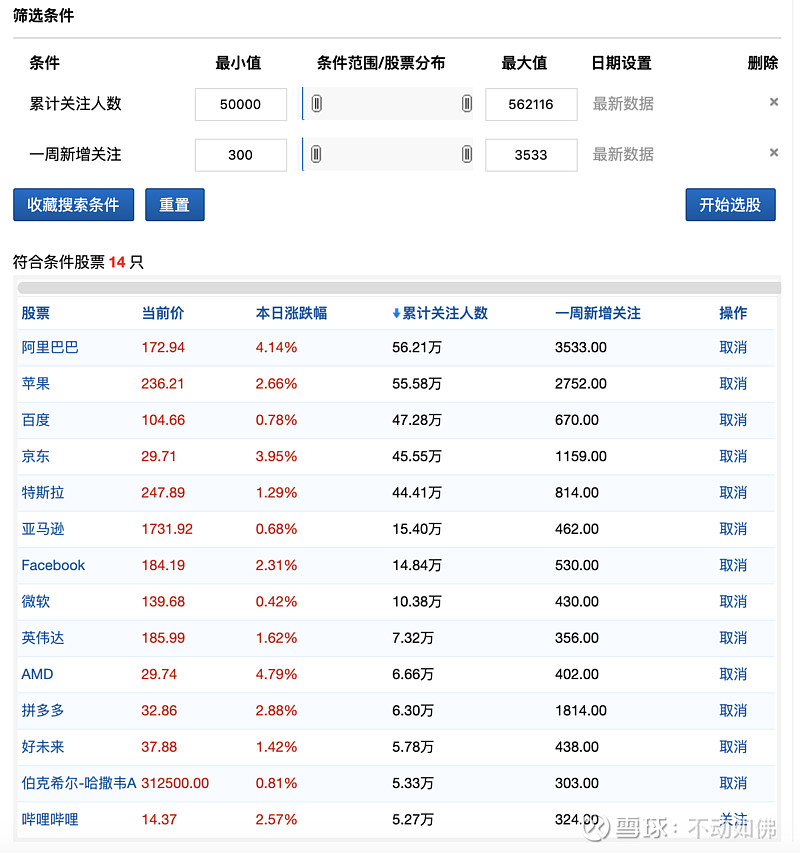
Task: Click the 收藏搜索条件 button
Action: tap(73, 205)
